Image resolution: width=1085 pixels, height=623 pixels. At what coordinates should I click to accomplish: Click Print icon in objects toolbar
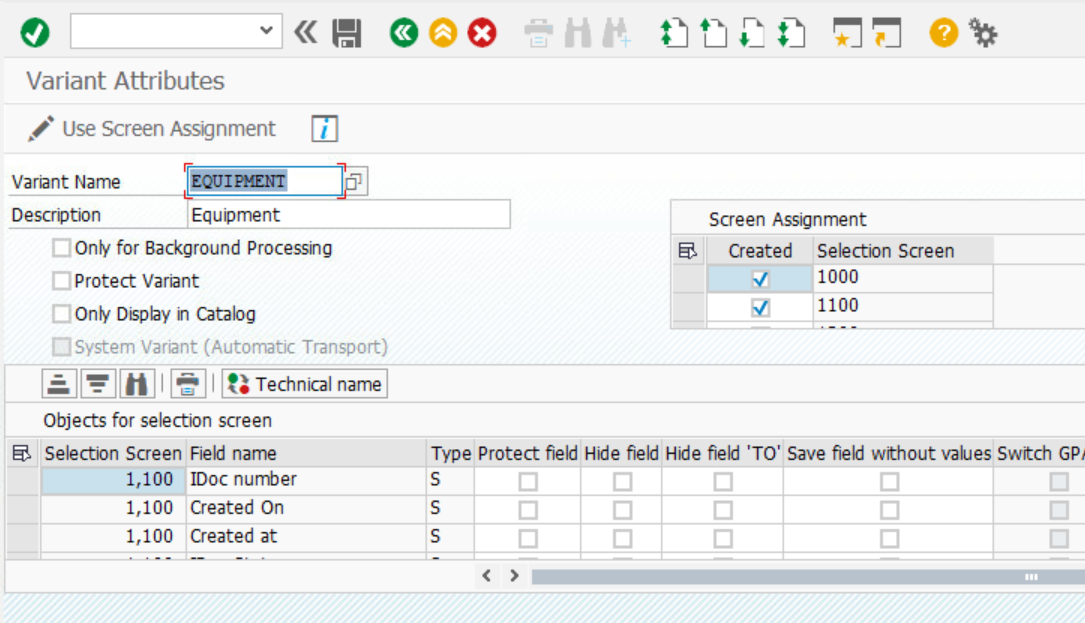(188, 383)
